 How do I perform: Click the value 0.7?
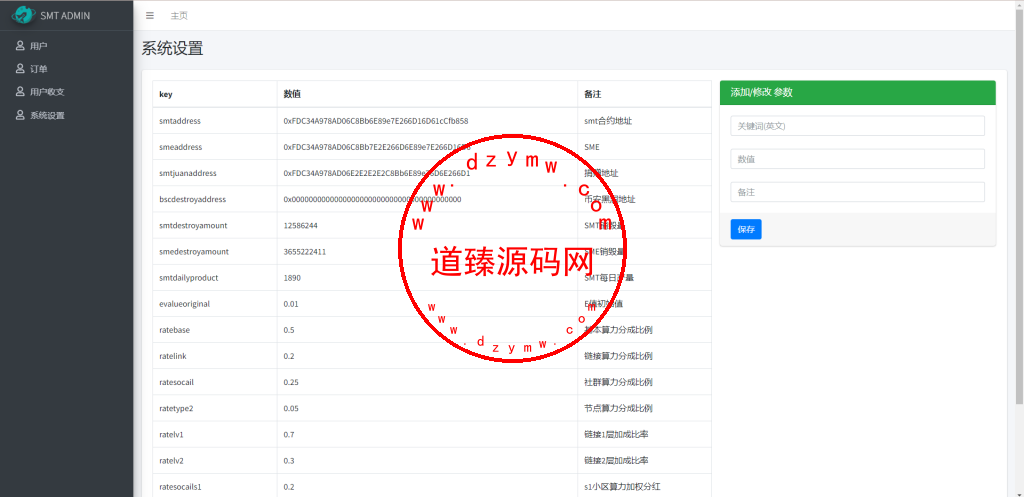point(289,434)
